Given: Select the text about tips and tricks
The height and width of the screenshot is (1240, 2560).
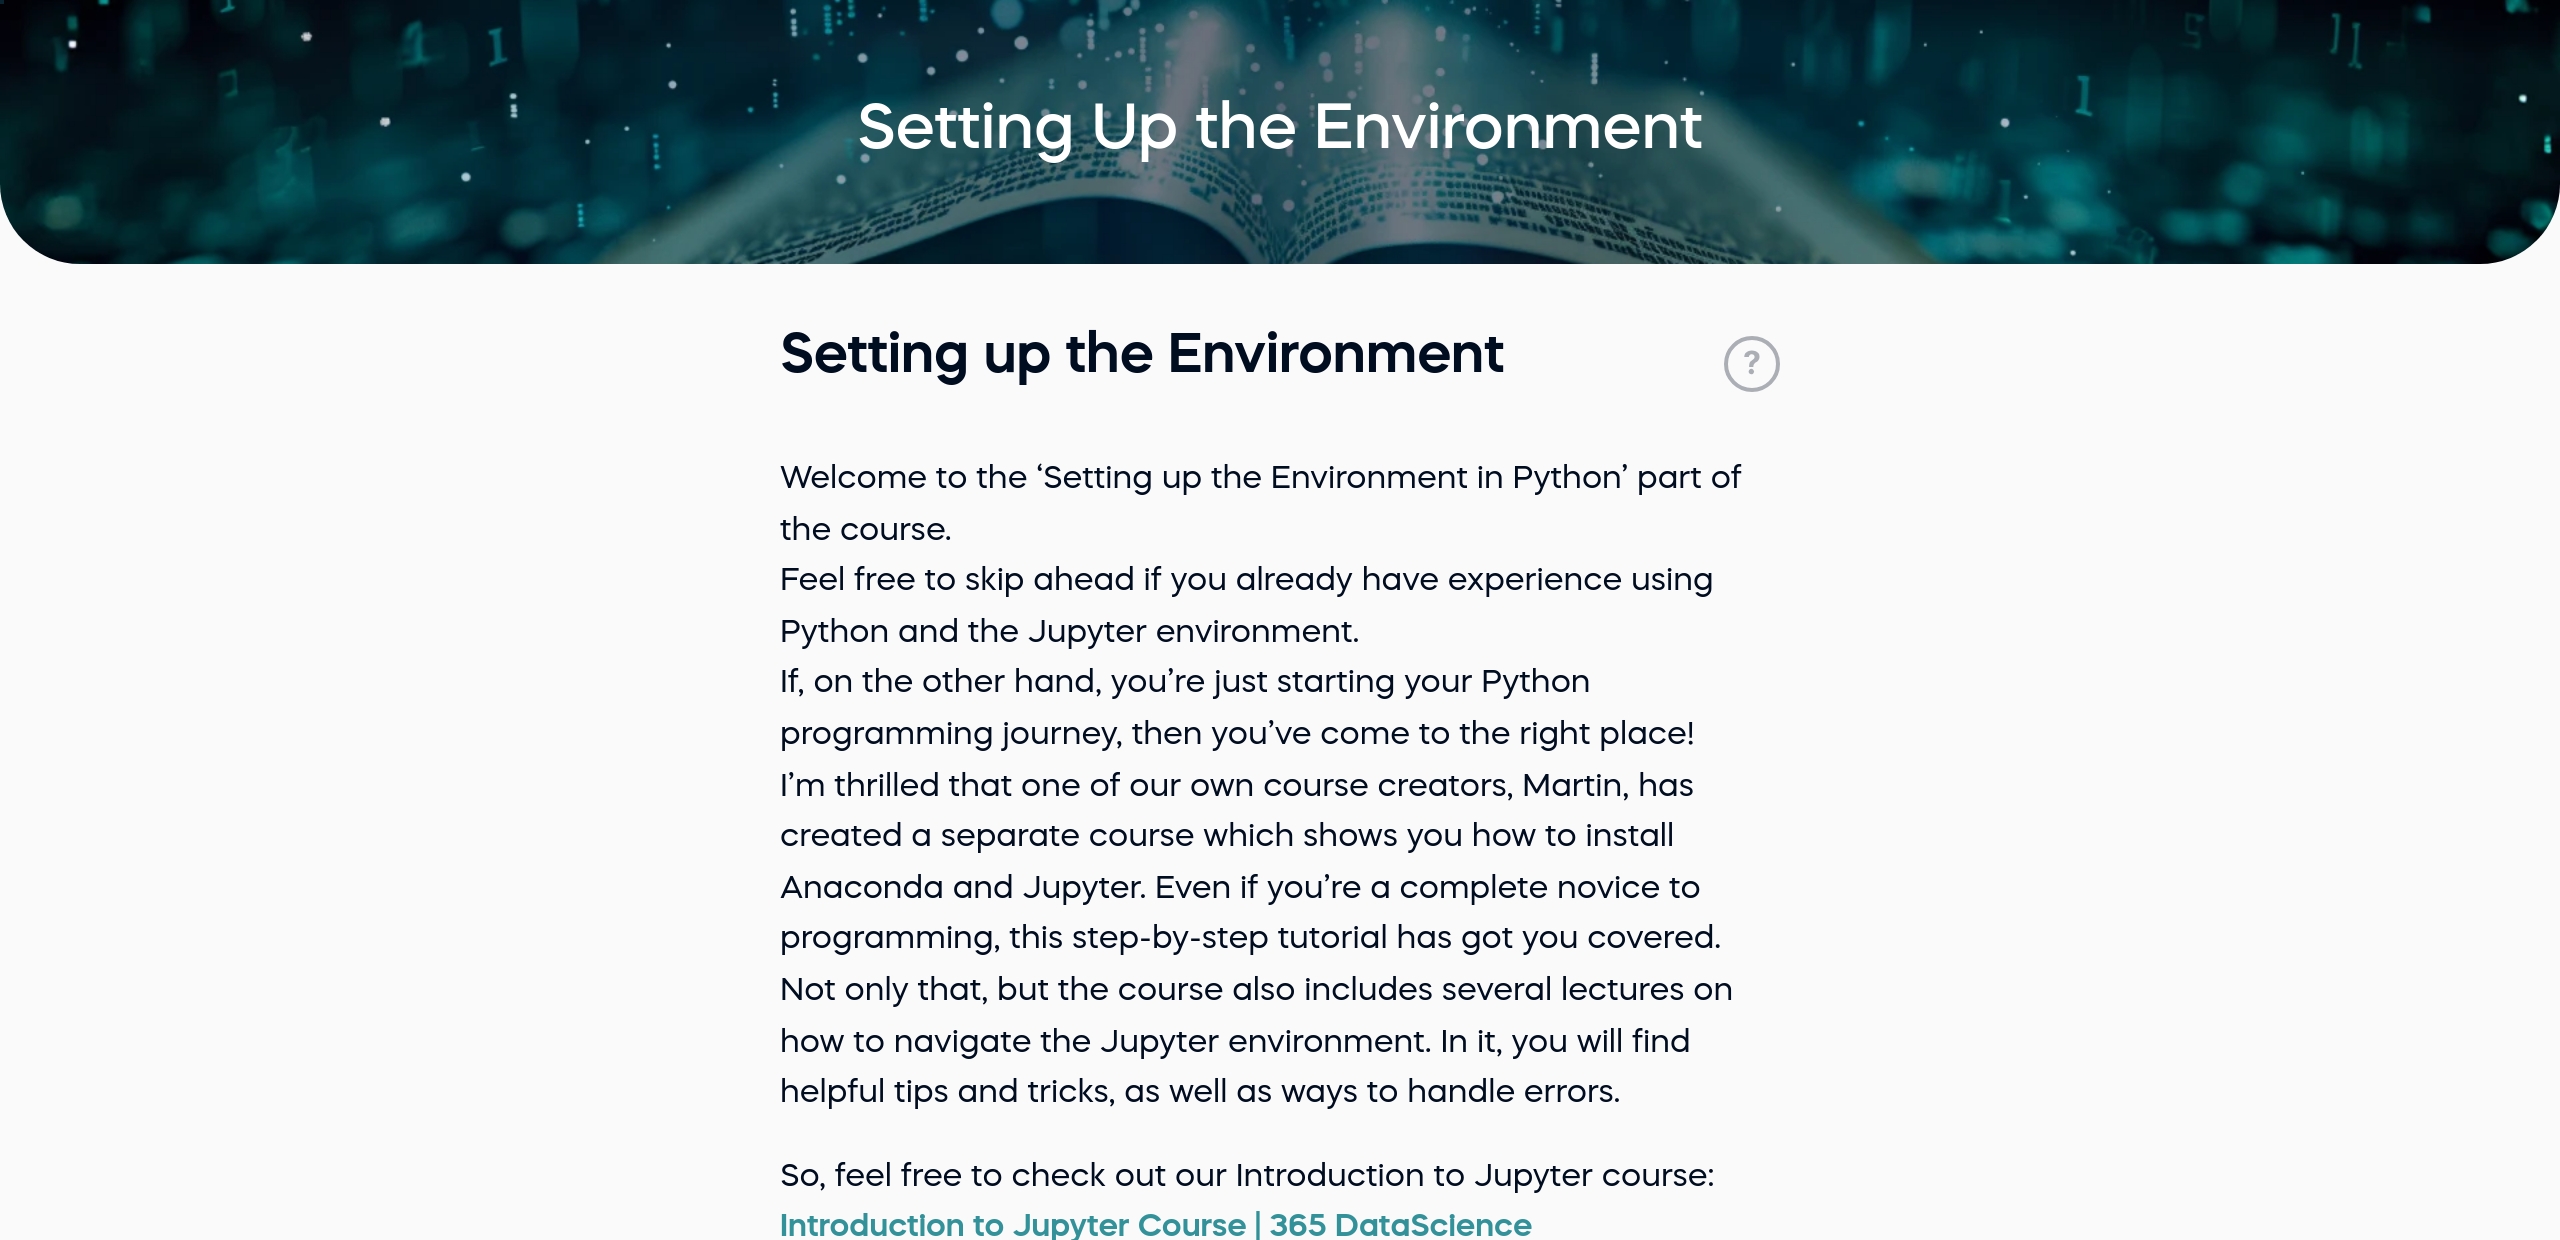Looking at the screenshot, I should [x=1200, y=1092].
